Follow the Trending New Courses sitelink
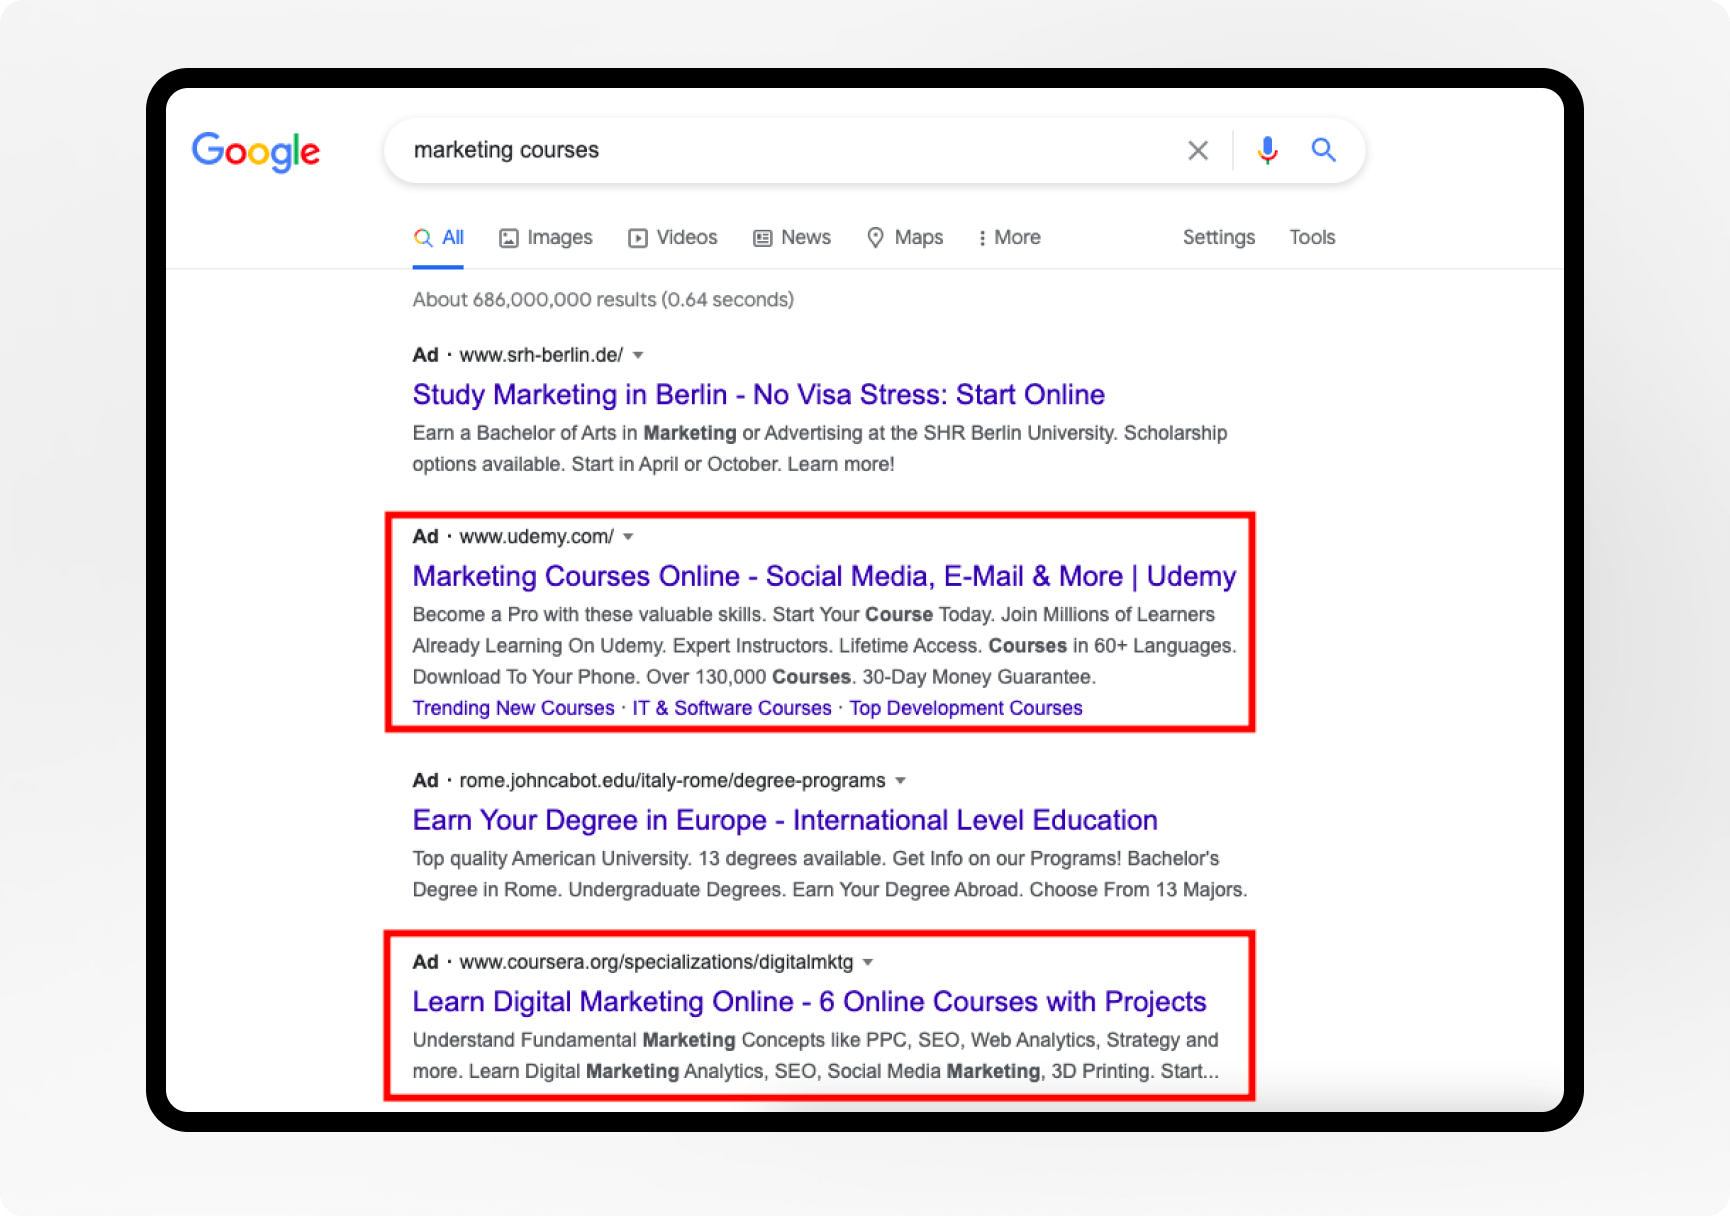 click(513, 708)
